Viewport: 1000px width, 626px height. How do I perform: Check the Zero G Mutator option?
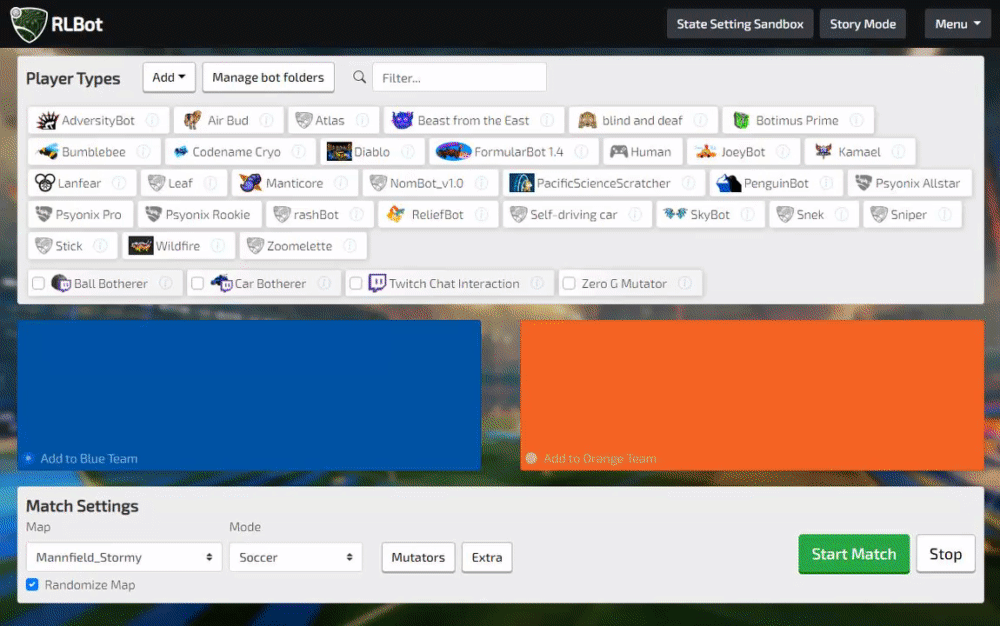[567, 283]
